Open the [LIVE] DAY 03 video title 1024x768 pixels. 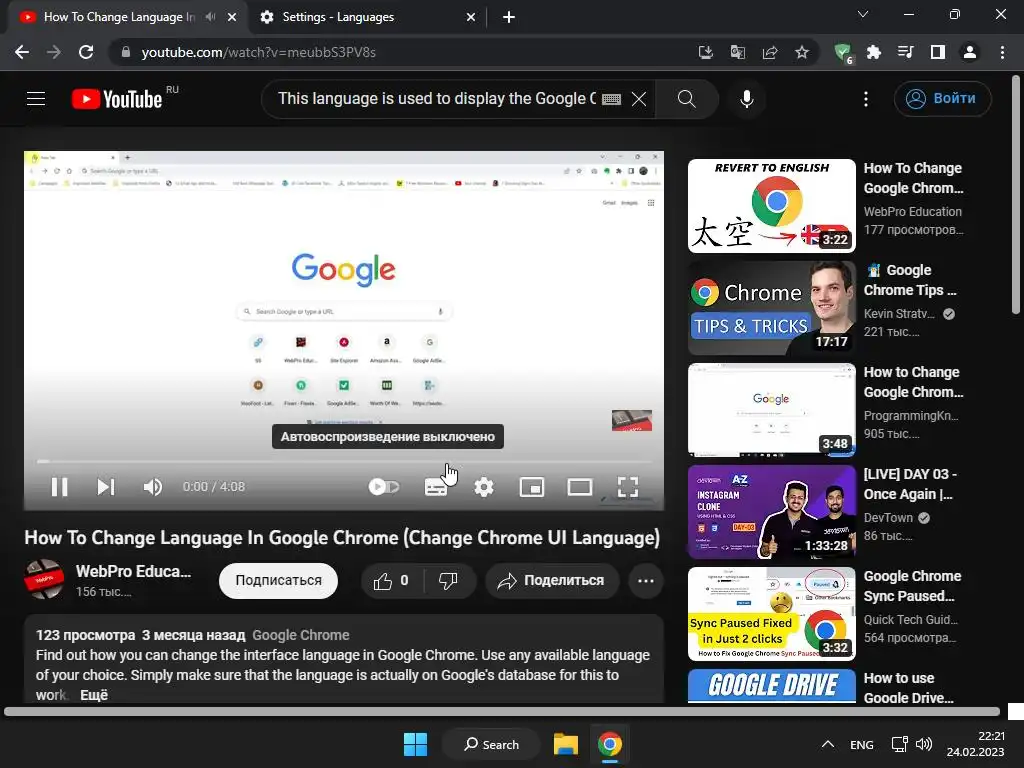pos(910,484)
